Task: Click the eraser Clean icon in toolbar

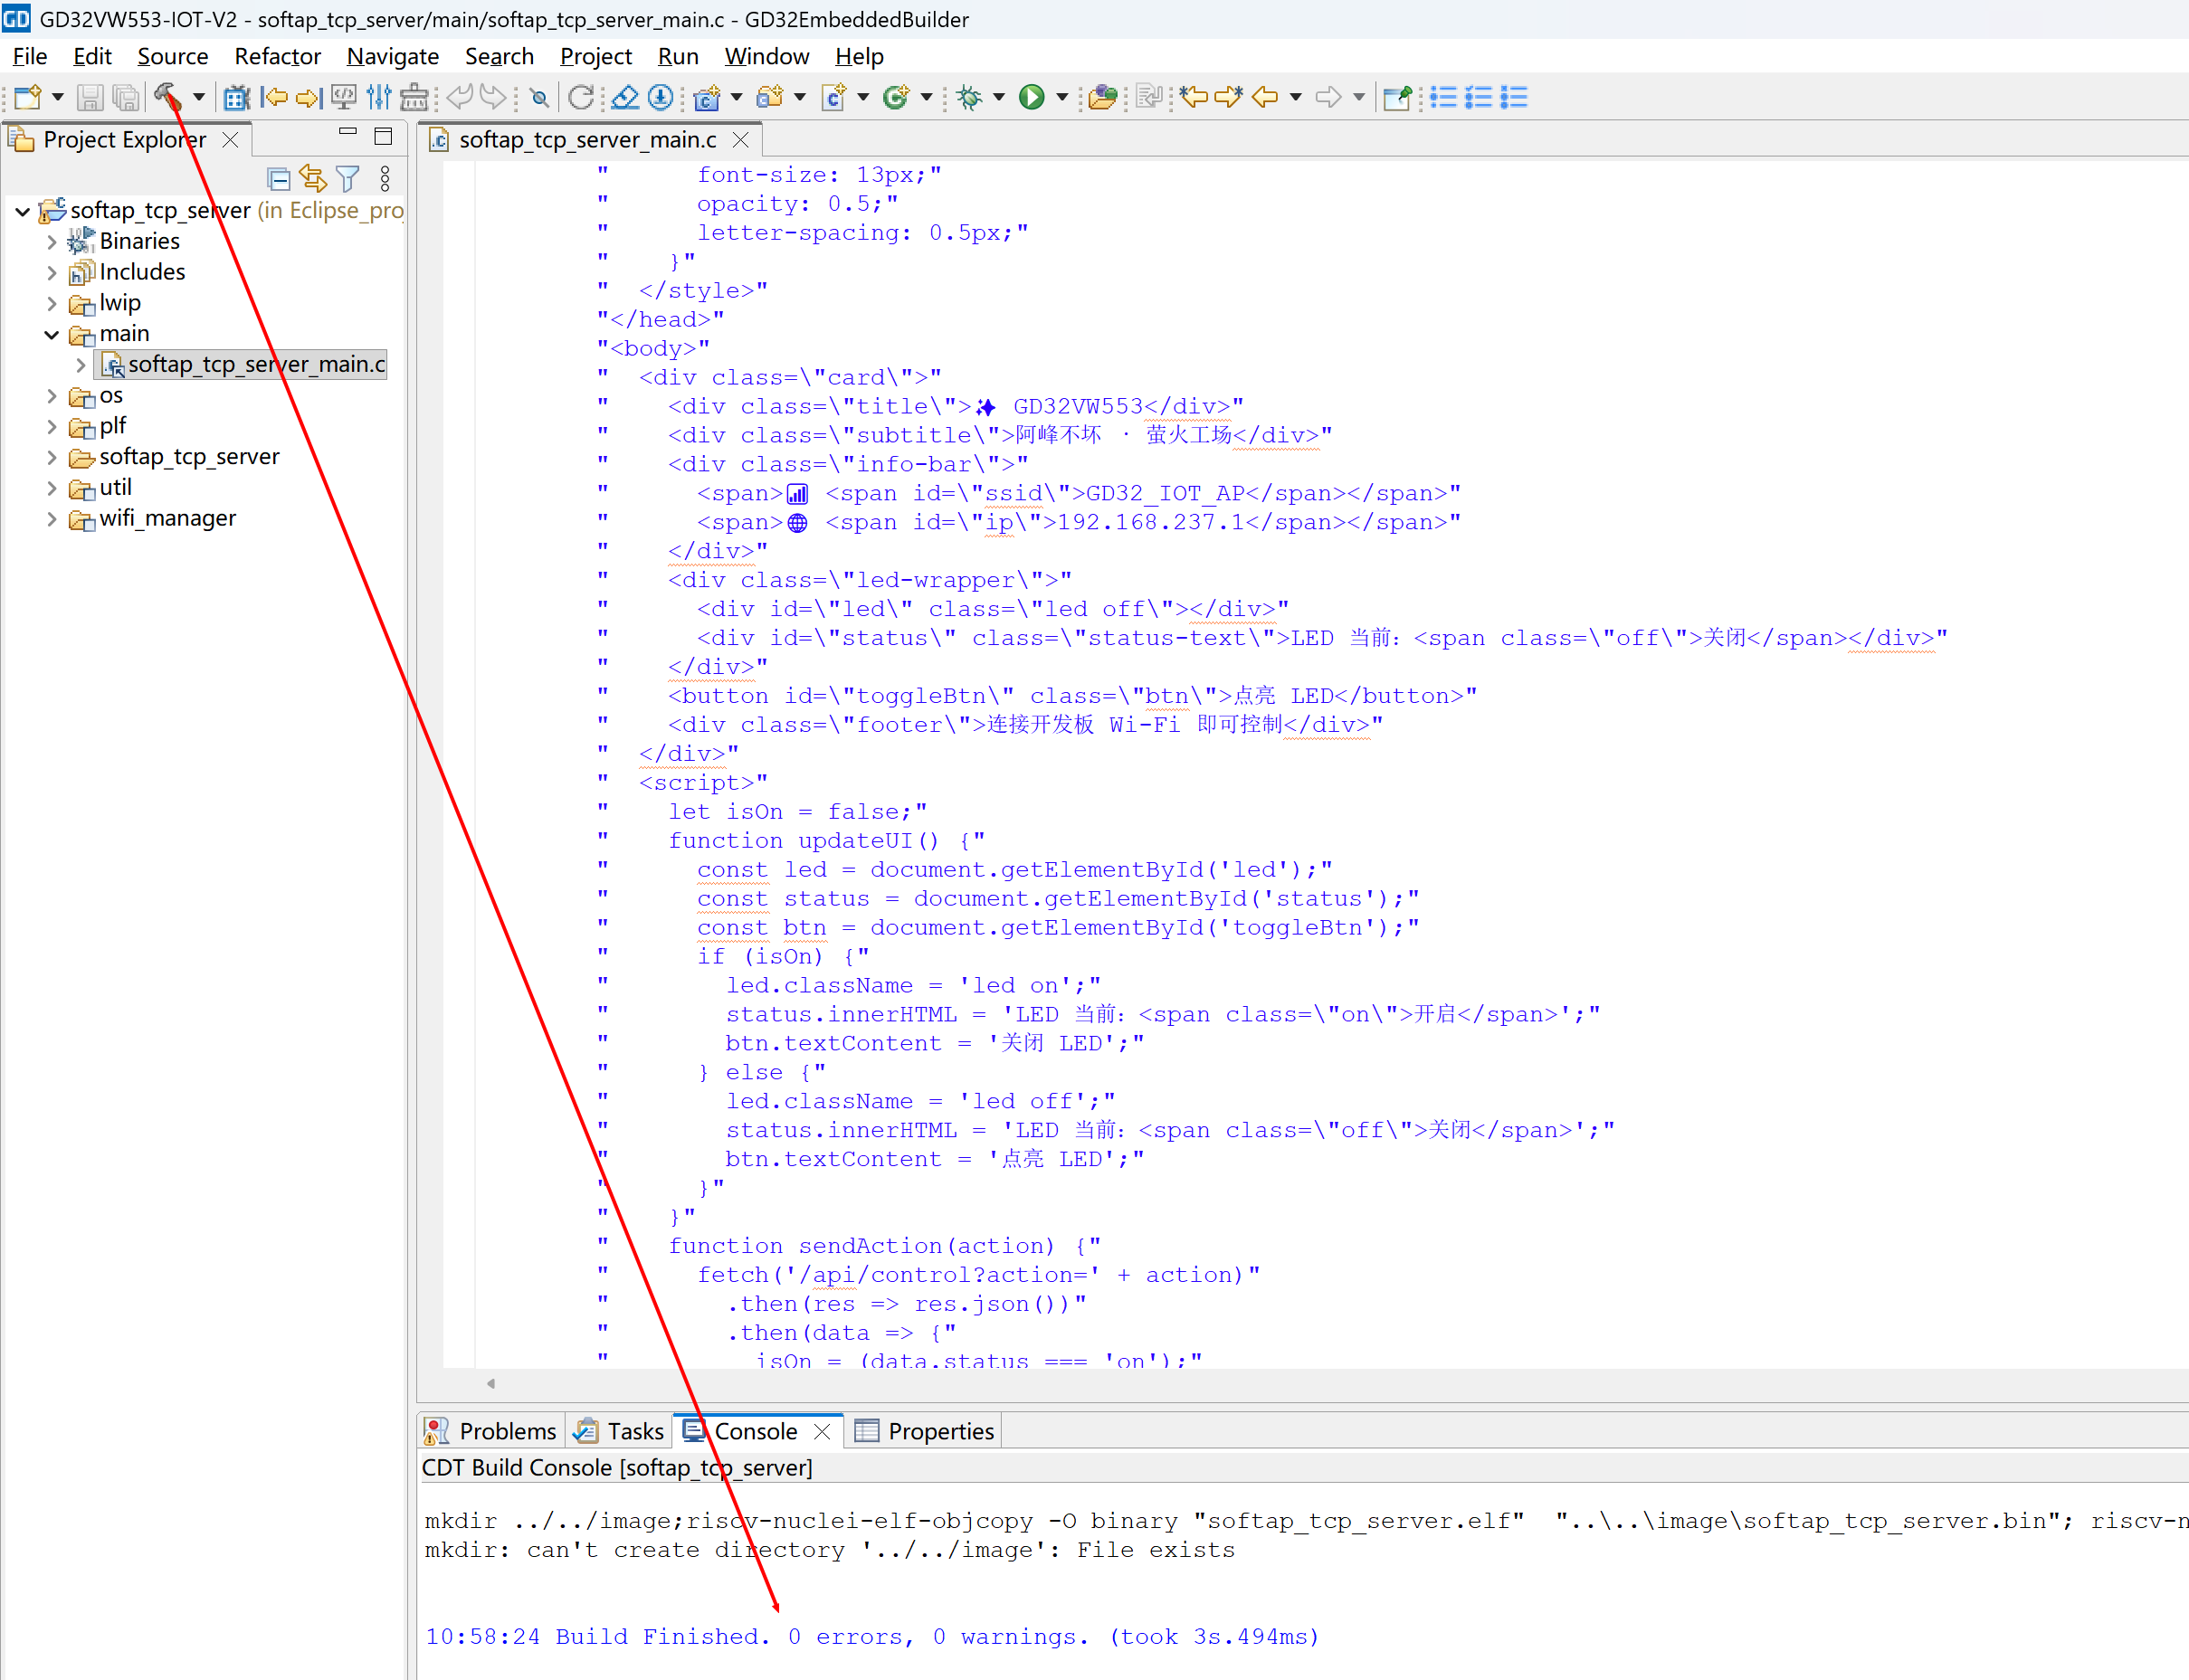Action: tap(625, 97)
